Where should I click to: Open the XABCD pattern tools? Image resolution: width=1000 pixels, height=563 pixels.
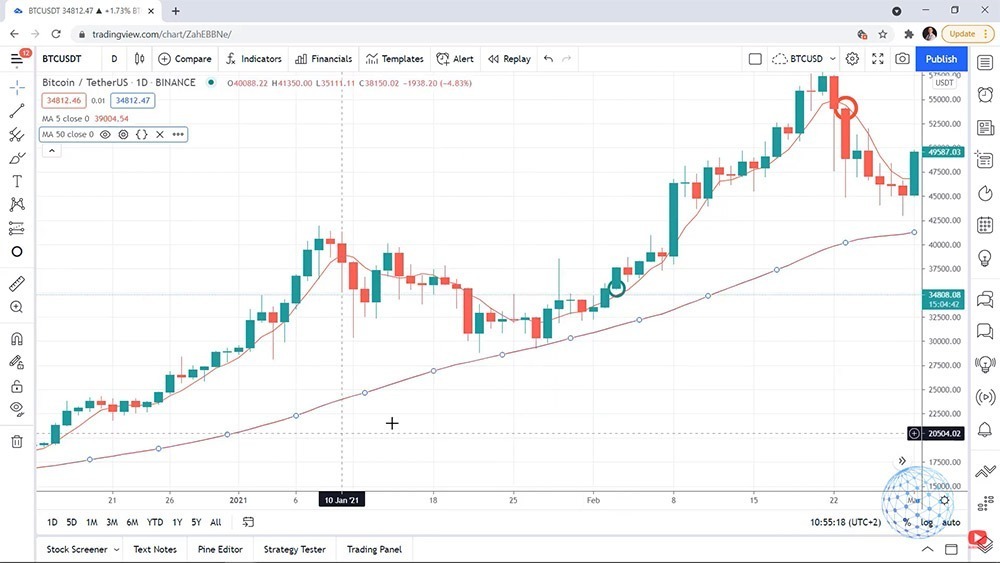tap(17, 204)
